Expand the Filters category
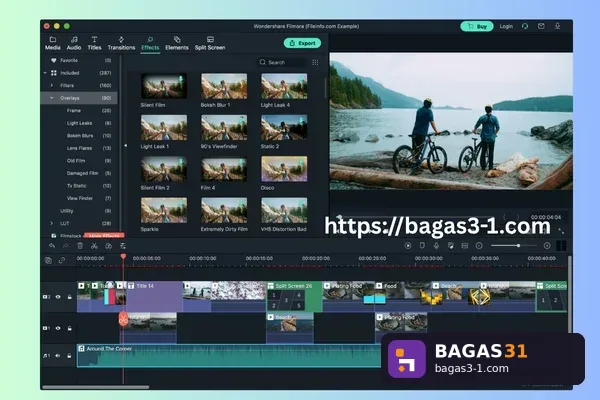The width and height of the screenshot is (600, 400). [x=52, y=85]
